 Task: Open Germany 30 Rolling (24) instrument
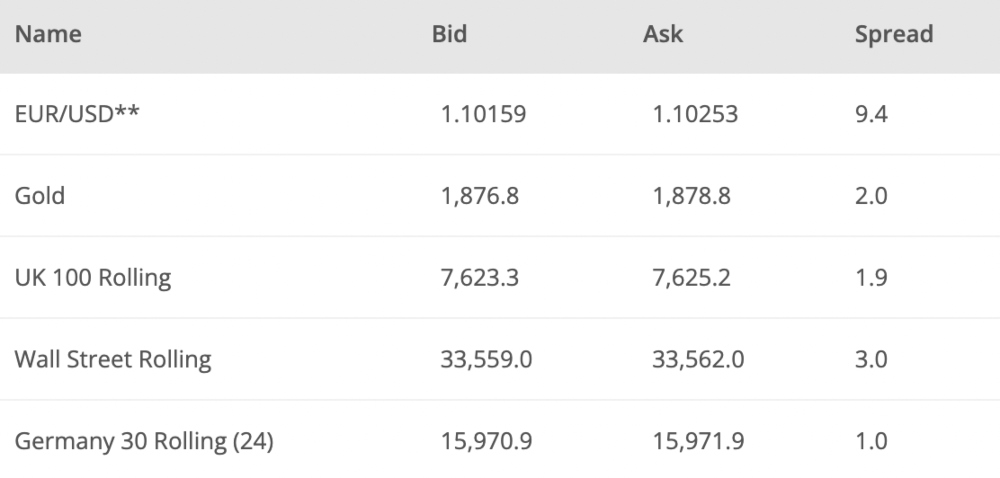click(144, 442)
